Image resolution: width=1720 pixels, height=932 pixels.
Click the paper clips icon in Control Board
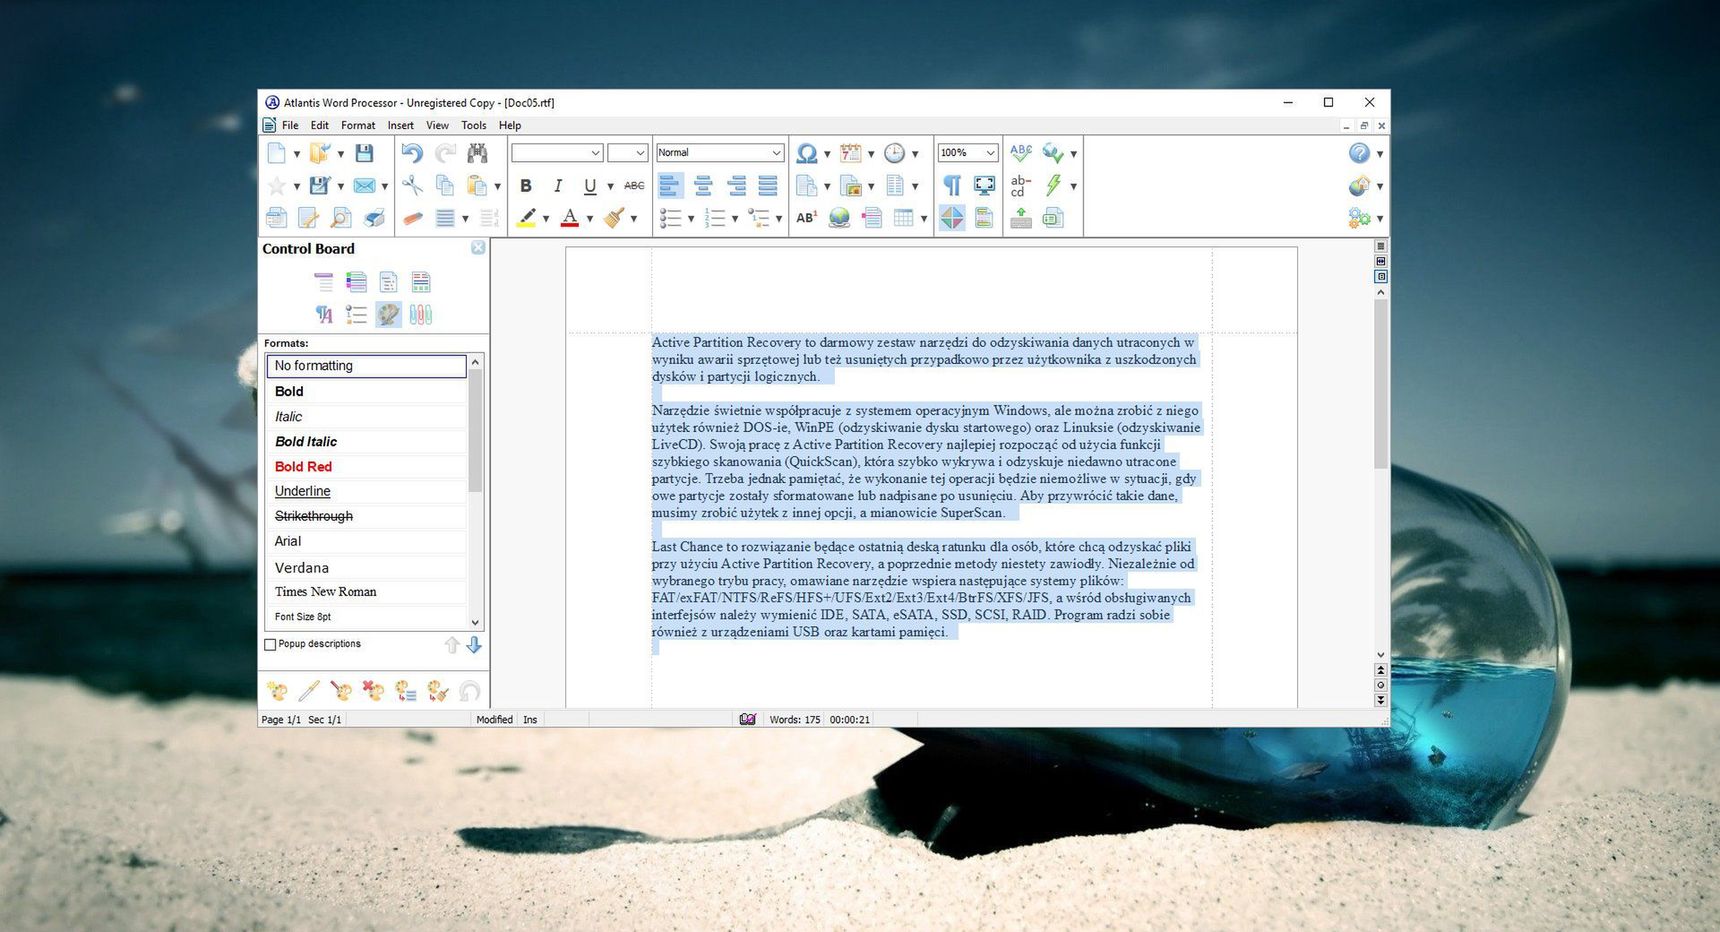point(421,314)
